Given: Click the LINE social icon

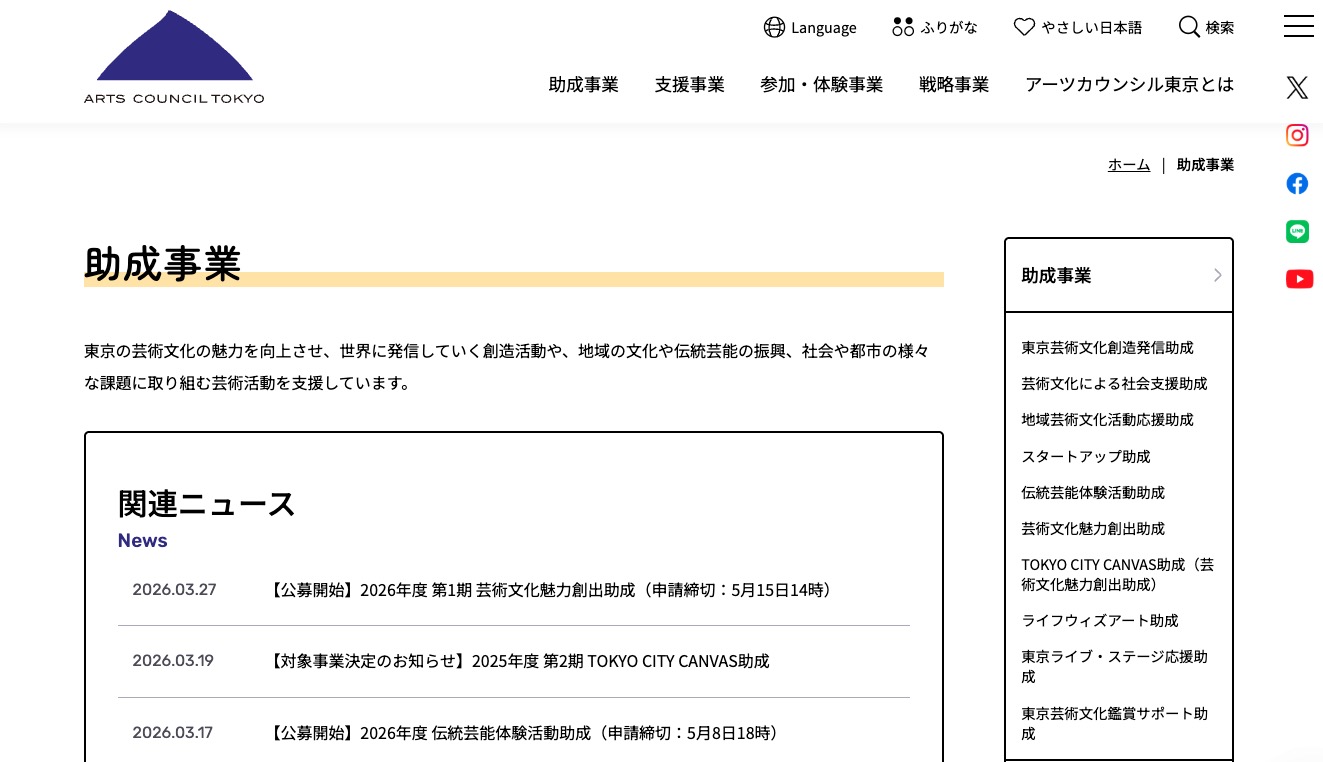Looking at the screenshot, I should (1297, 231).
